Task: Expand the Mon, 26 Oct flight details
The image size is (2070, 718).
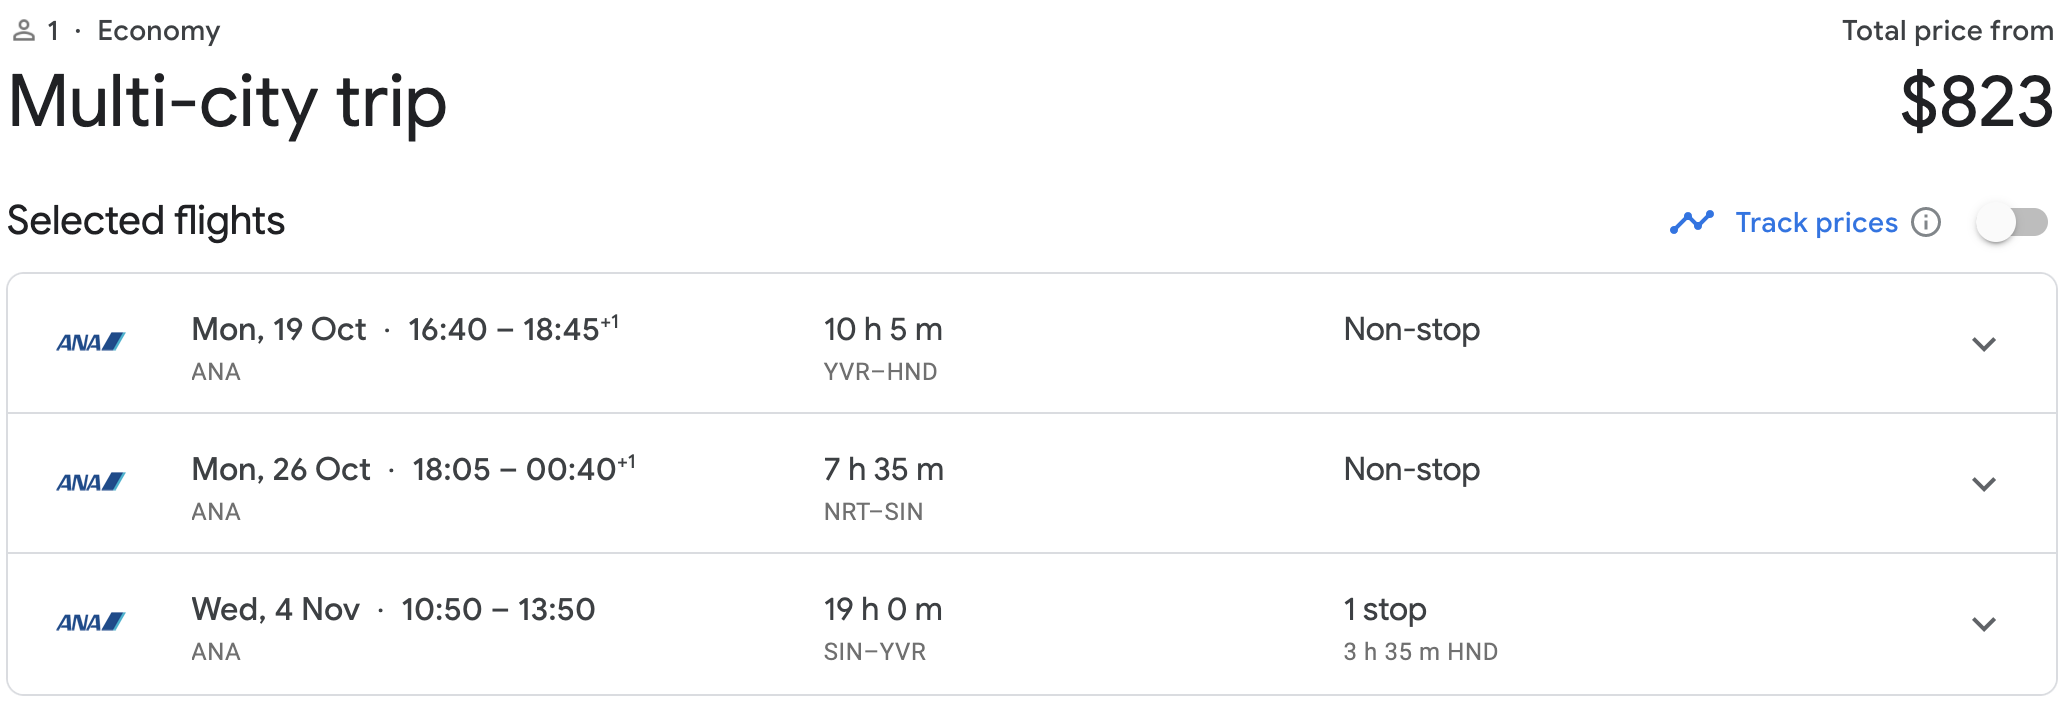Action: tap(1984, 484)
